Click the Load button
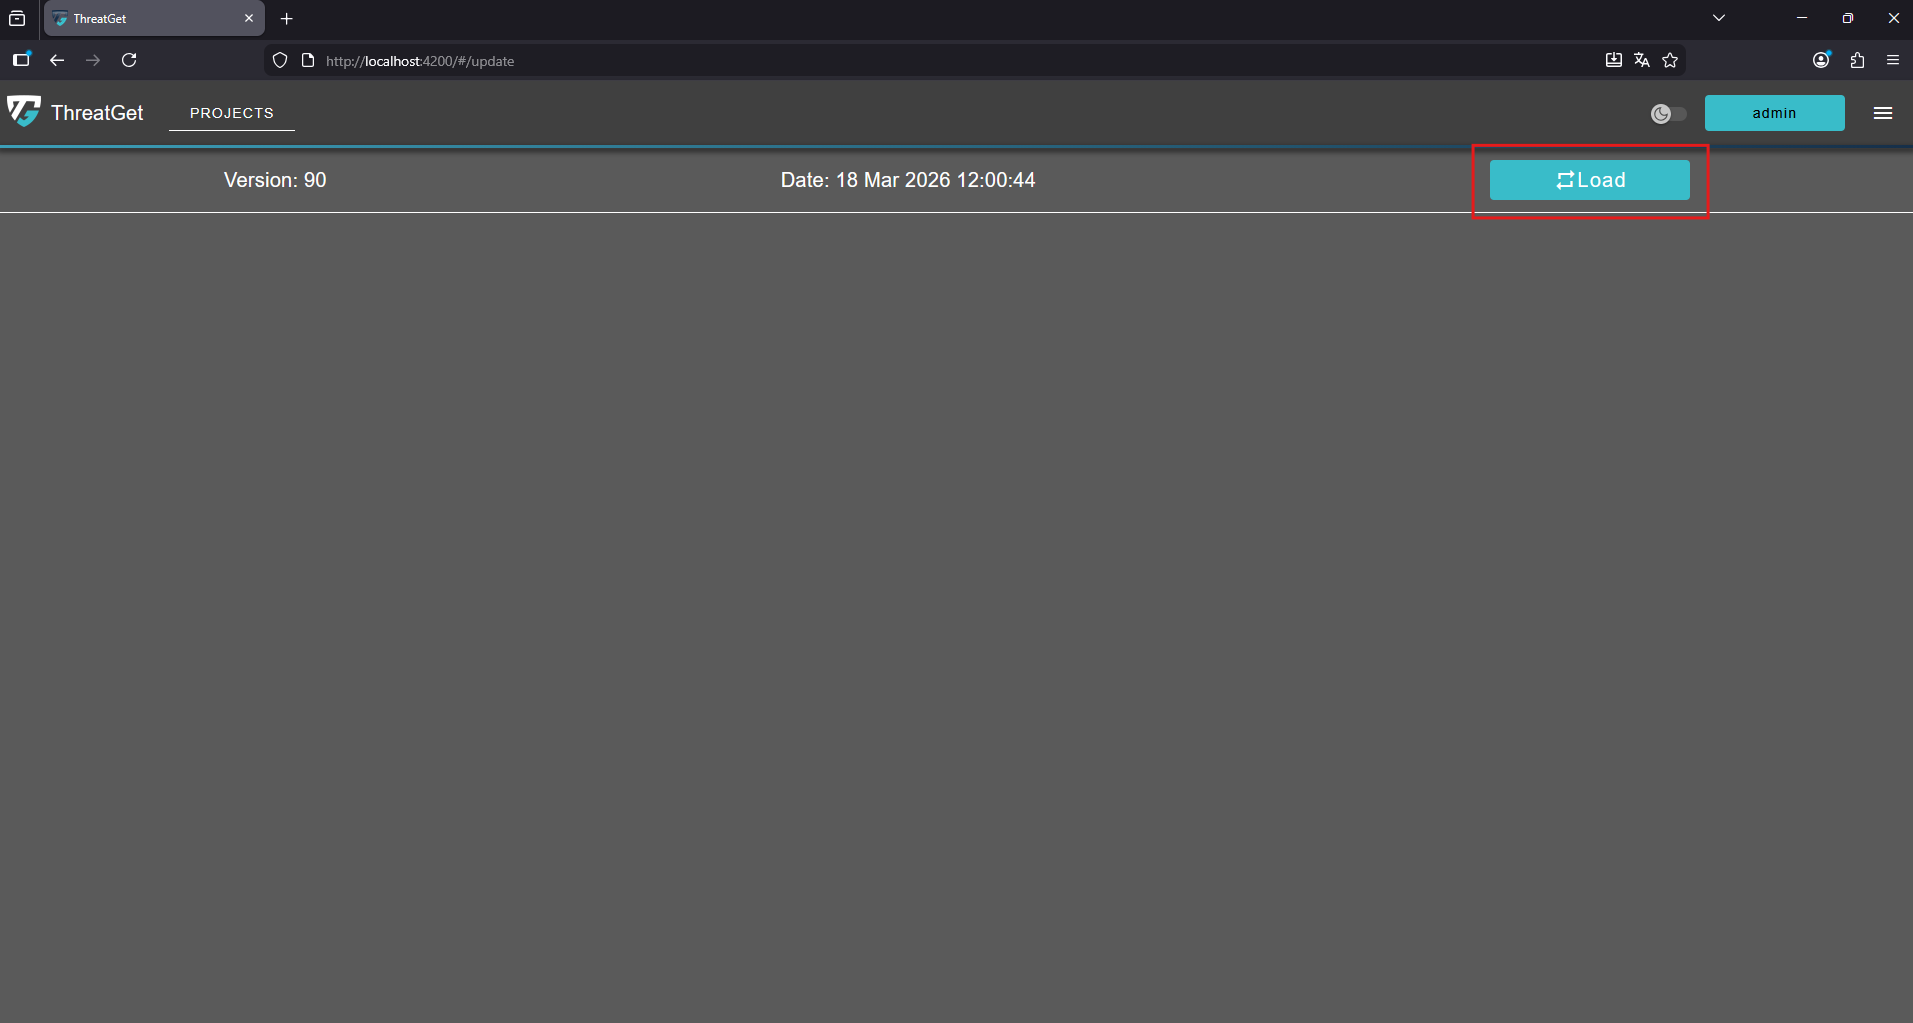 pyautogui.click(x=1589, y=180)
